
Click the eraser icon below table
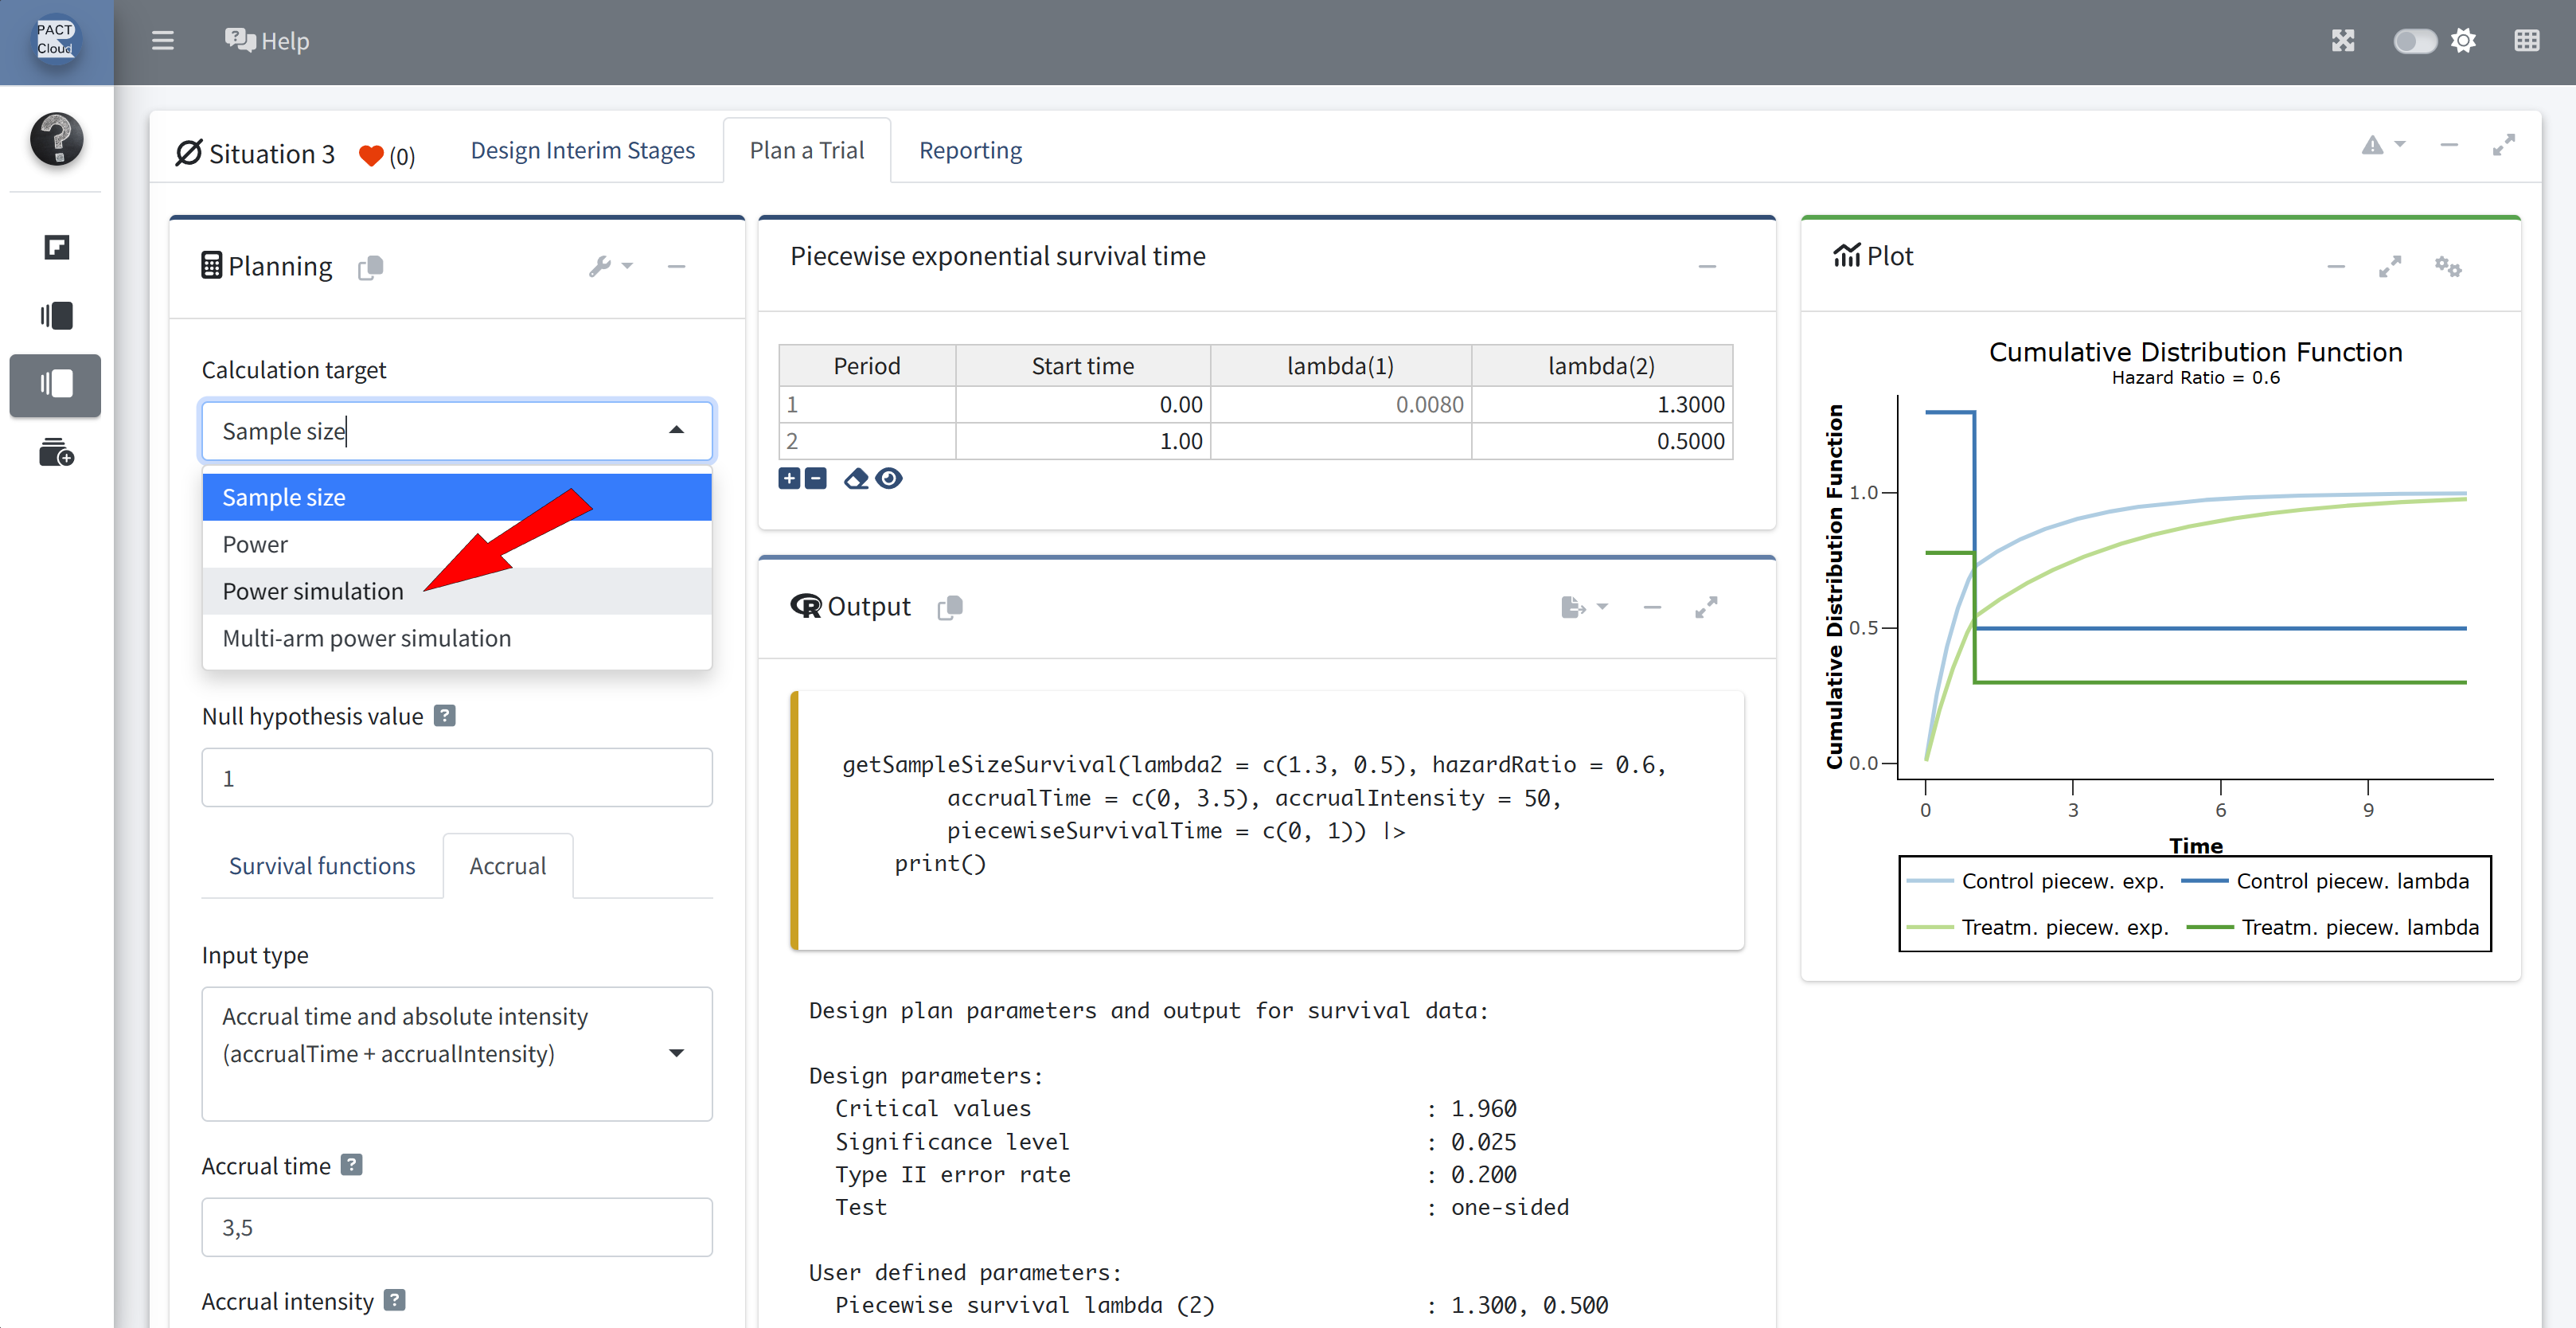(x=856, y=478)
